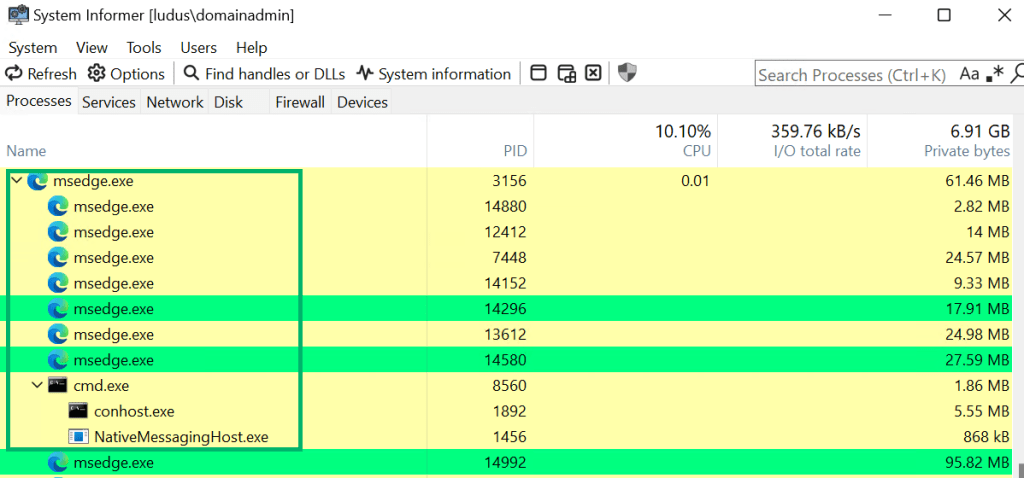Open System information window

pos(434,74)
